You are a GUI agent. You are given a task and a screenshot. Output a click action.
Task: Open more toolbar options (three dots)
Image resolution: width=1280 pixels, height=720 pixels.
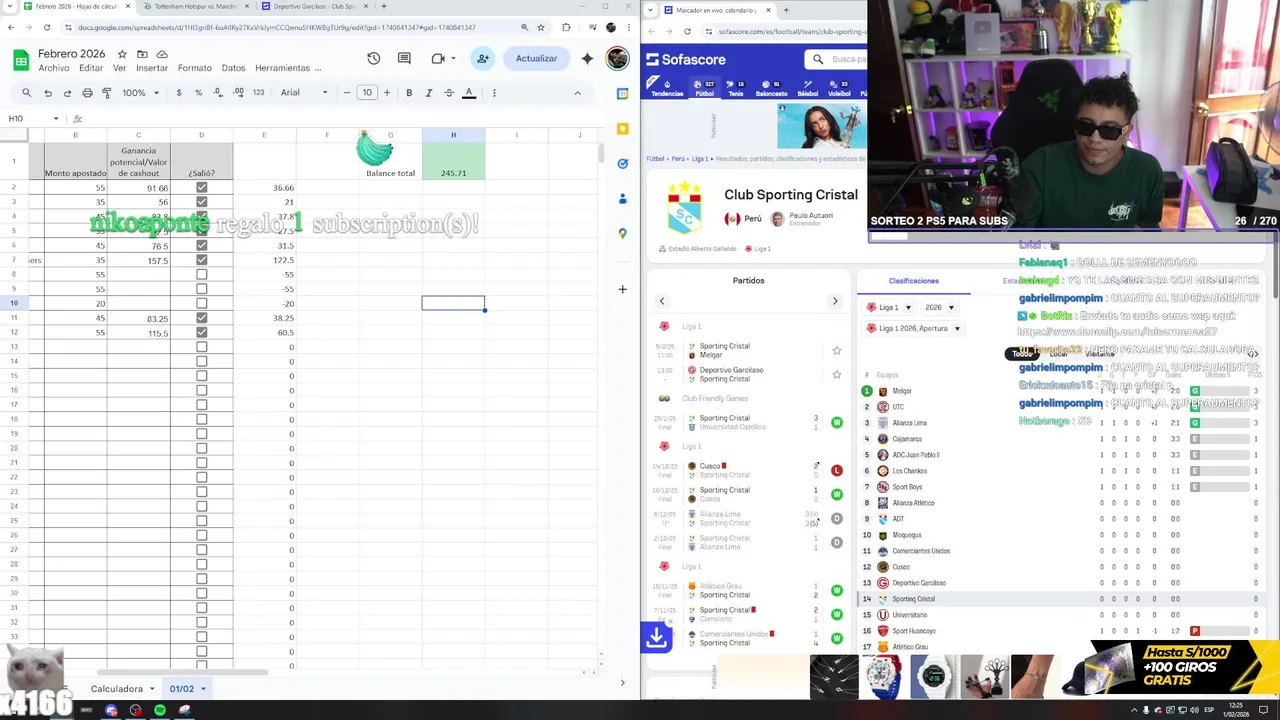[494, 93]
